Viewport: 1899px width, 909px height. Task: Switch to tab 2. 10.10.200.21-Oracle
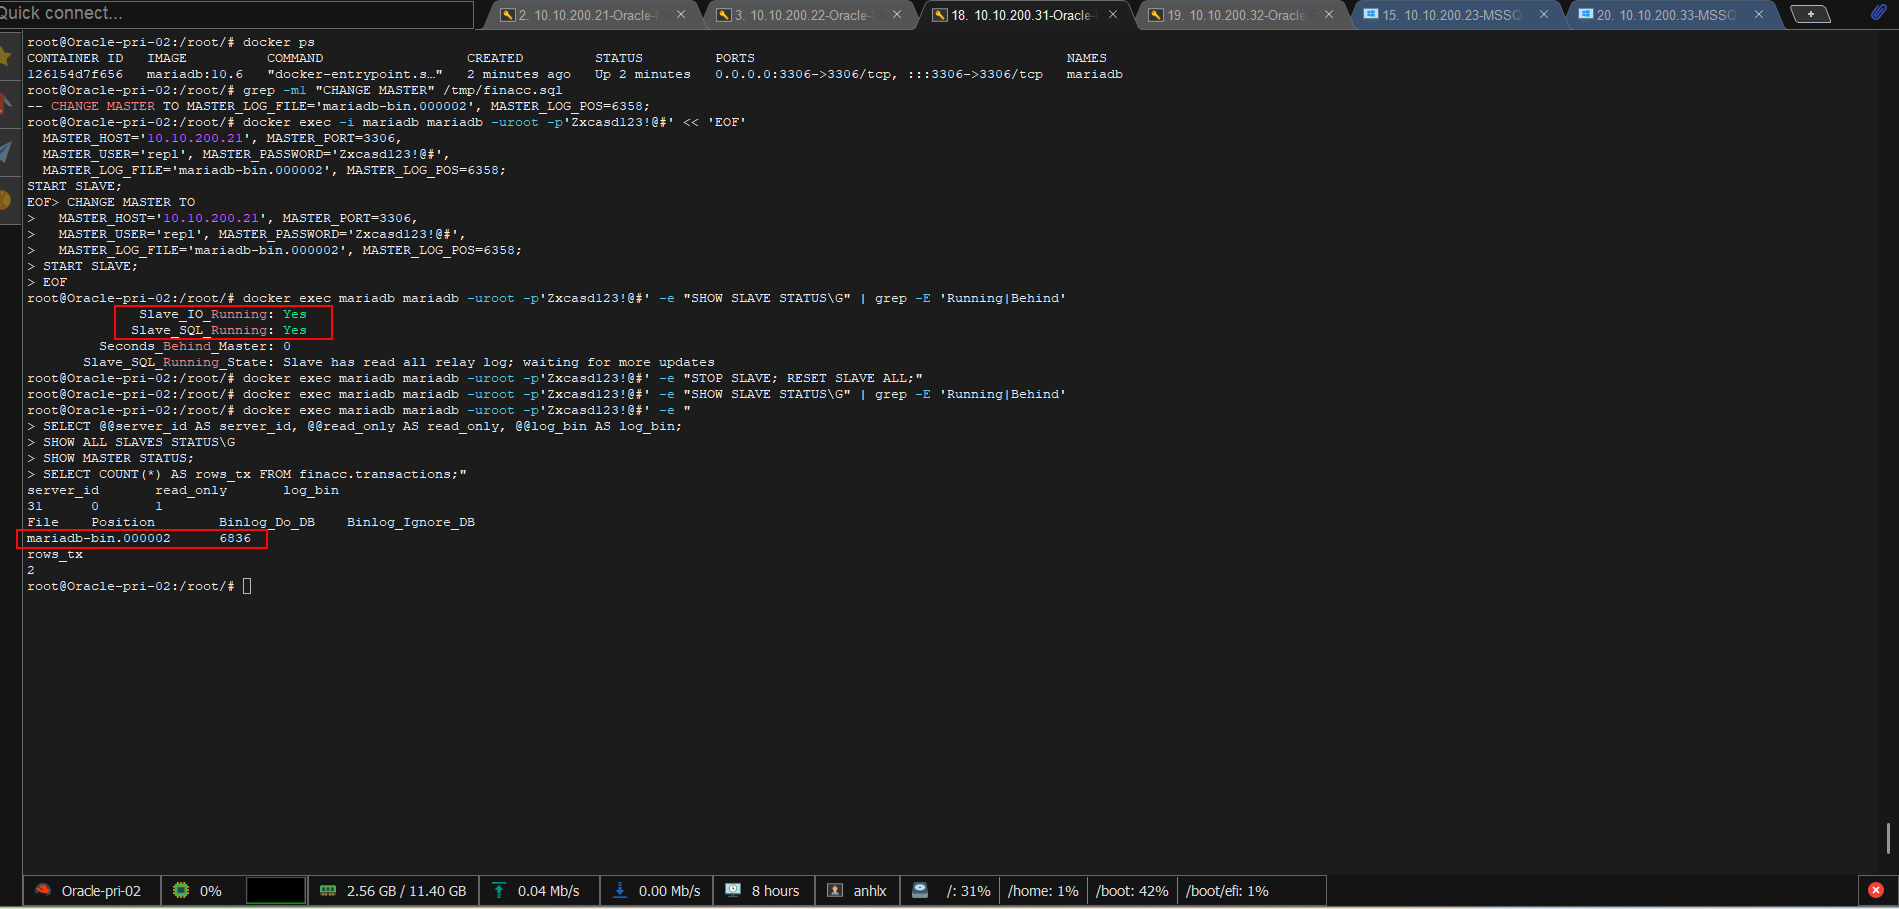[x=593, y=15]
